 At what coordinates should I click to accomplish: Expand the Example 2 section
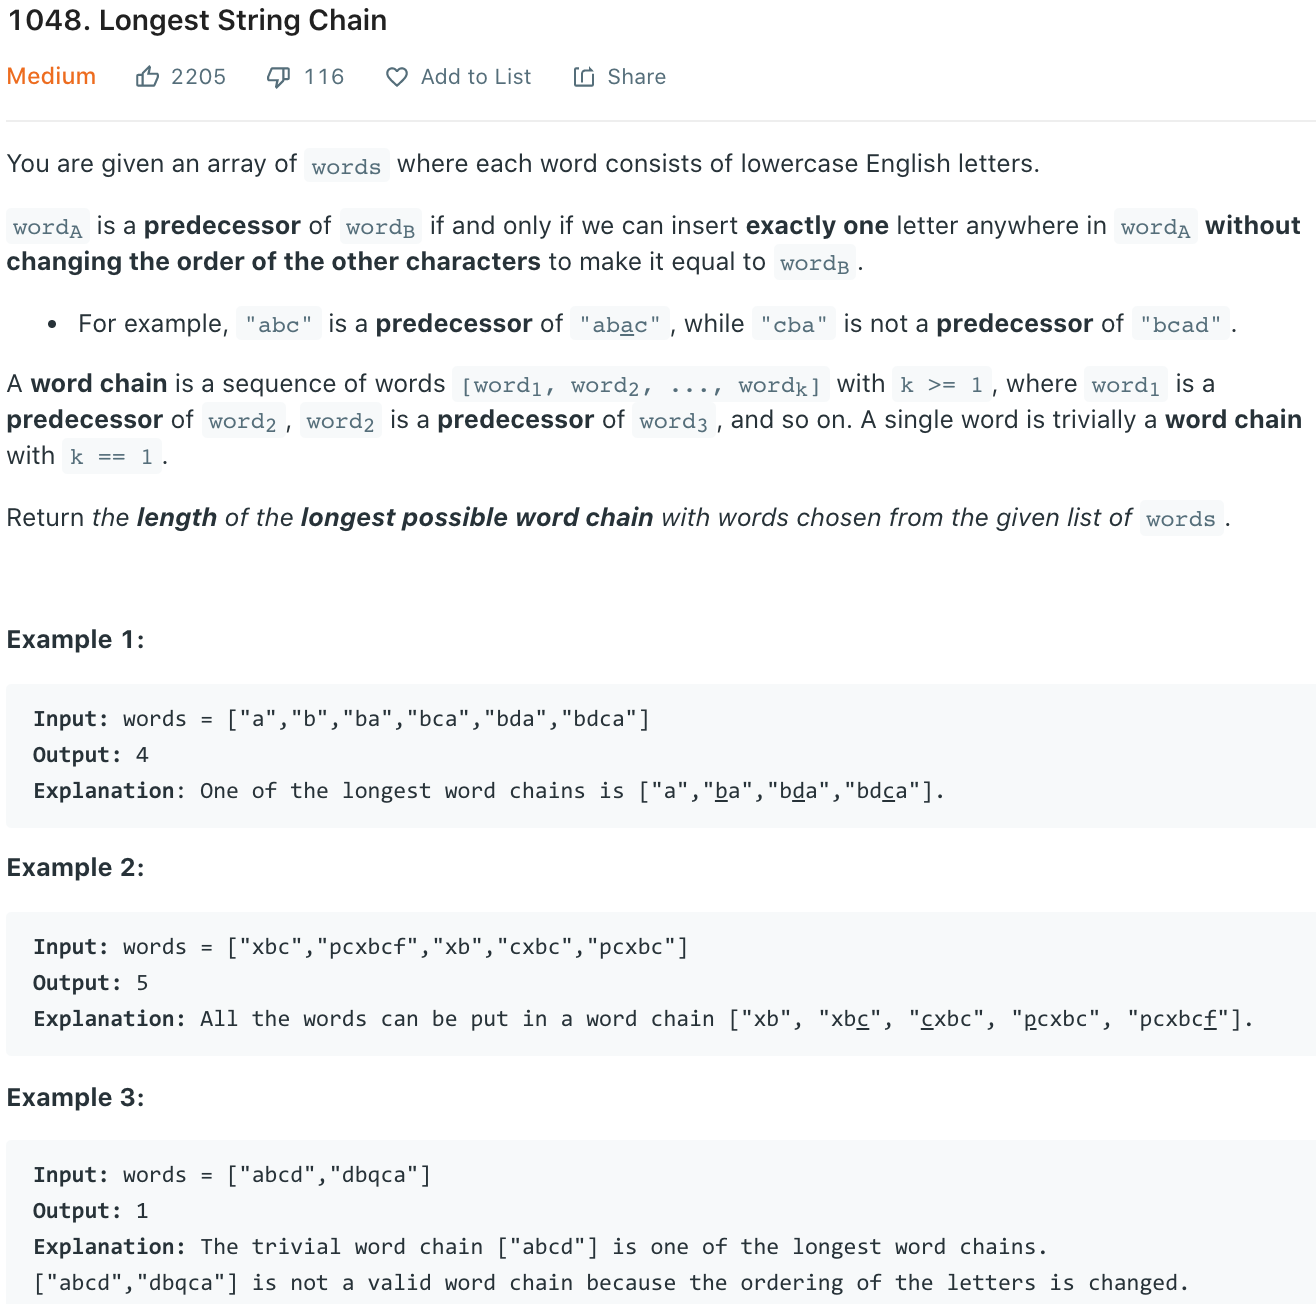point(75,867)
